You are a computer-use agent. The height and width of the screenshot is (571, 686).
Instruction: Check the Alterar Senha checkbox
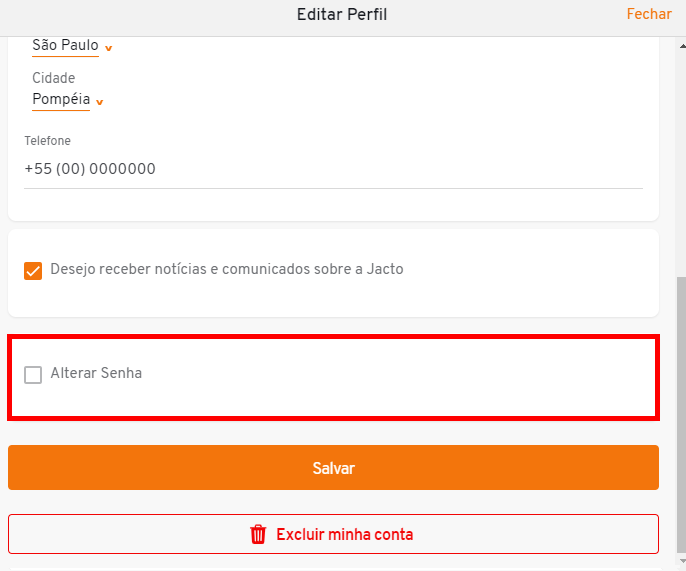[x=33, y=375]
